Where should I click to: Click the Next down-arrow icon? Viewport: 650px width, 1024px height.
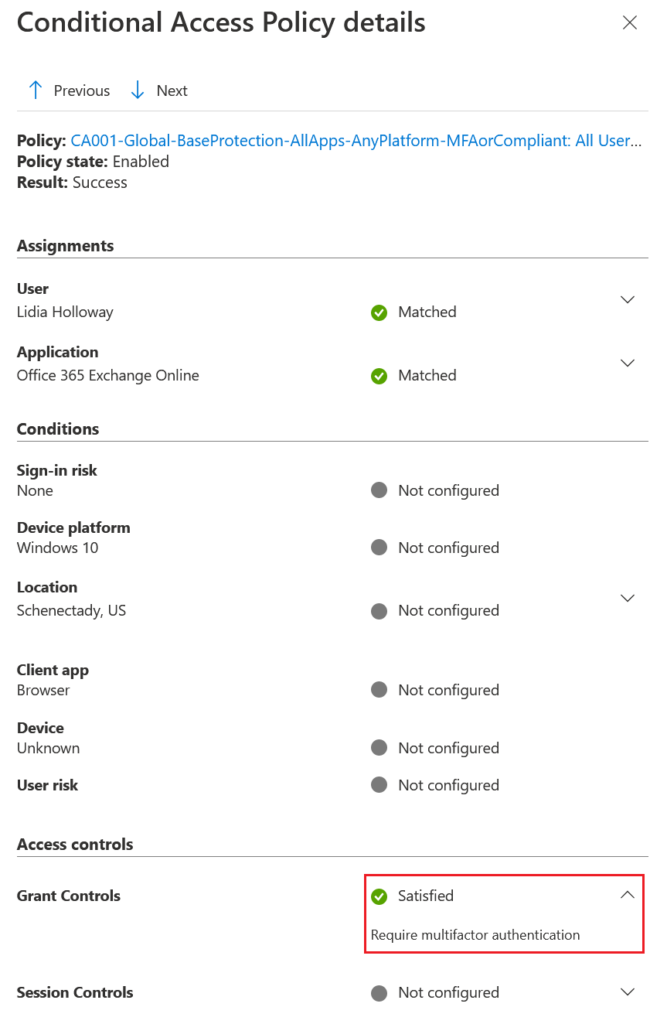point(138,90)
